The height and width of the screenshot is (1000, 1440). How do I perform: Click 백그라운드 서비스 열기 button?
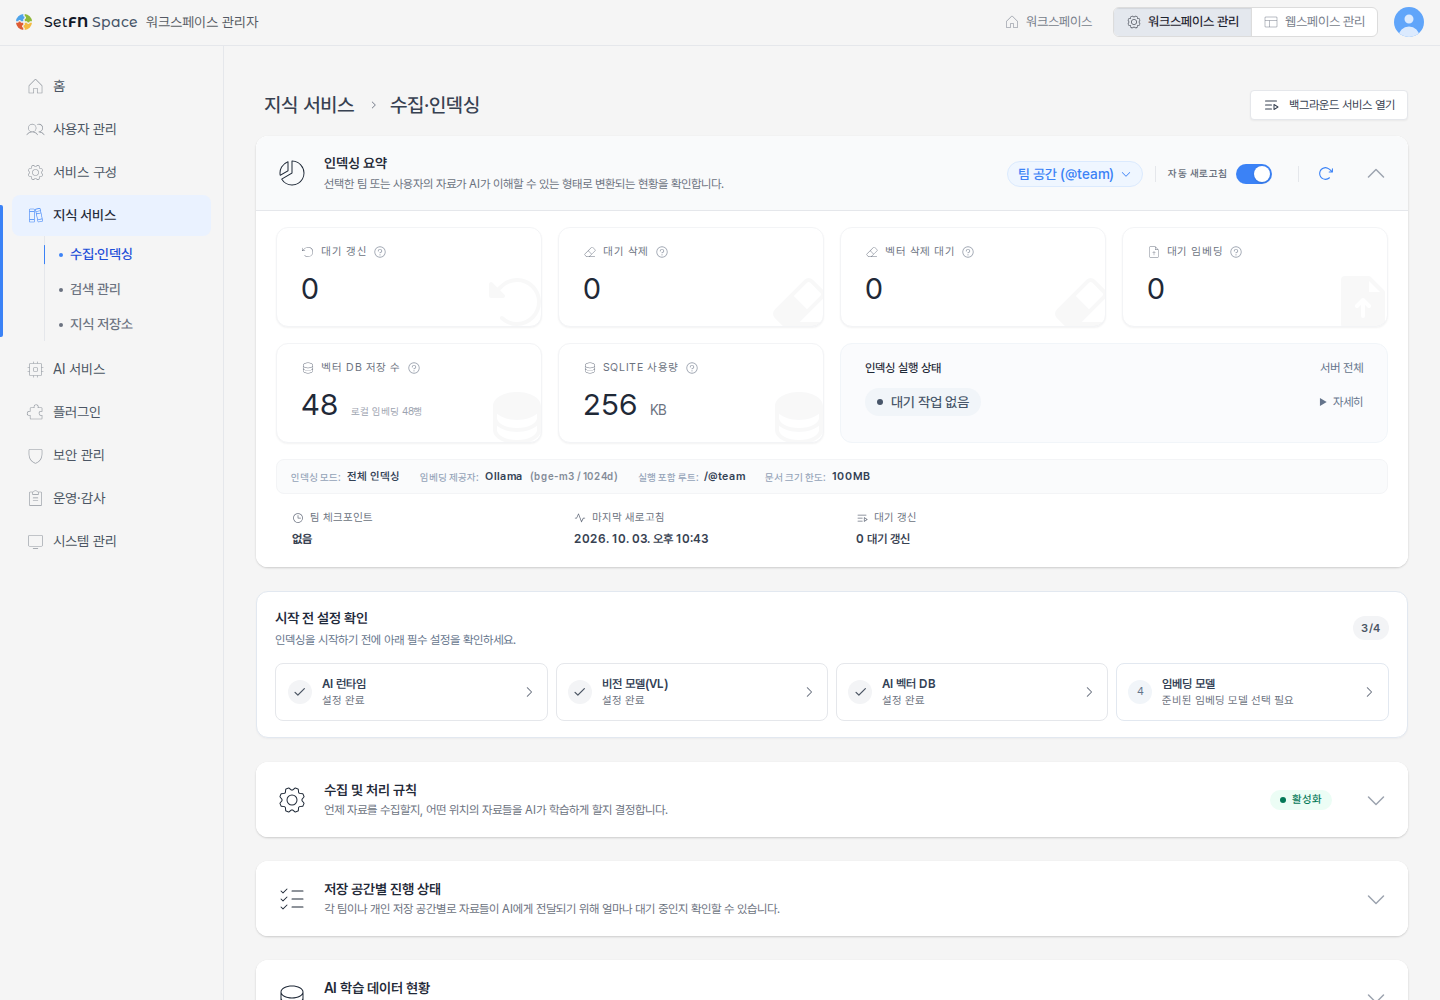pos(1329,105)
